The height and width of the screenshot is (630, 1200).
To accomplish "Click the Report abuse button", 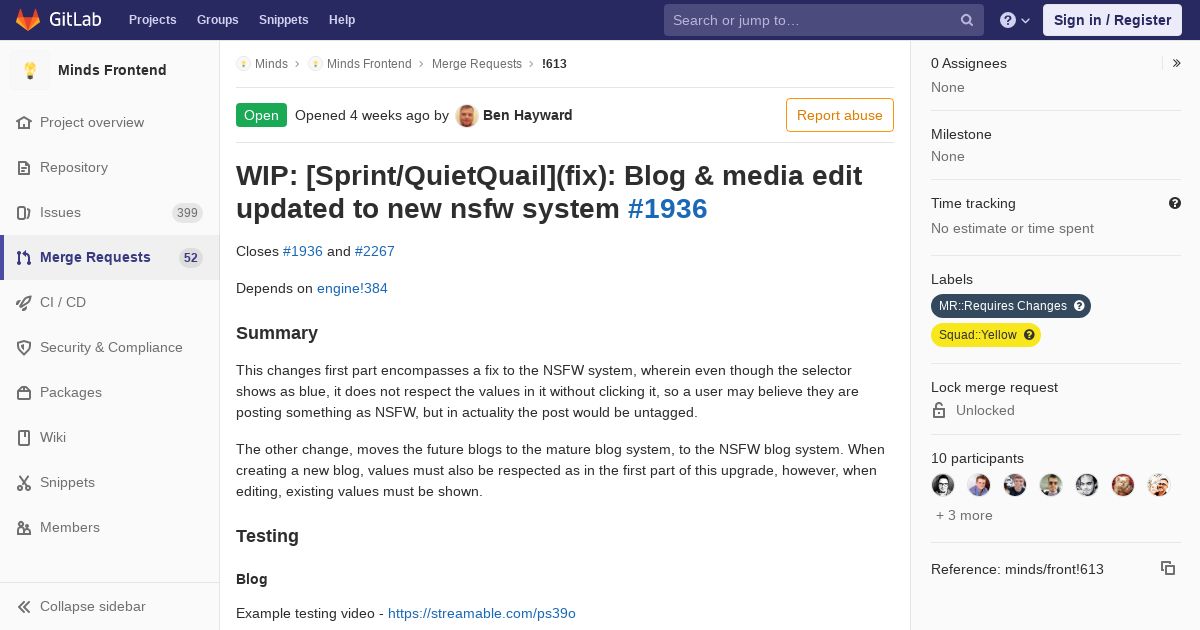I will (840, 115).
